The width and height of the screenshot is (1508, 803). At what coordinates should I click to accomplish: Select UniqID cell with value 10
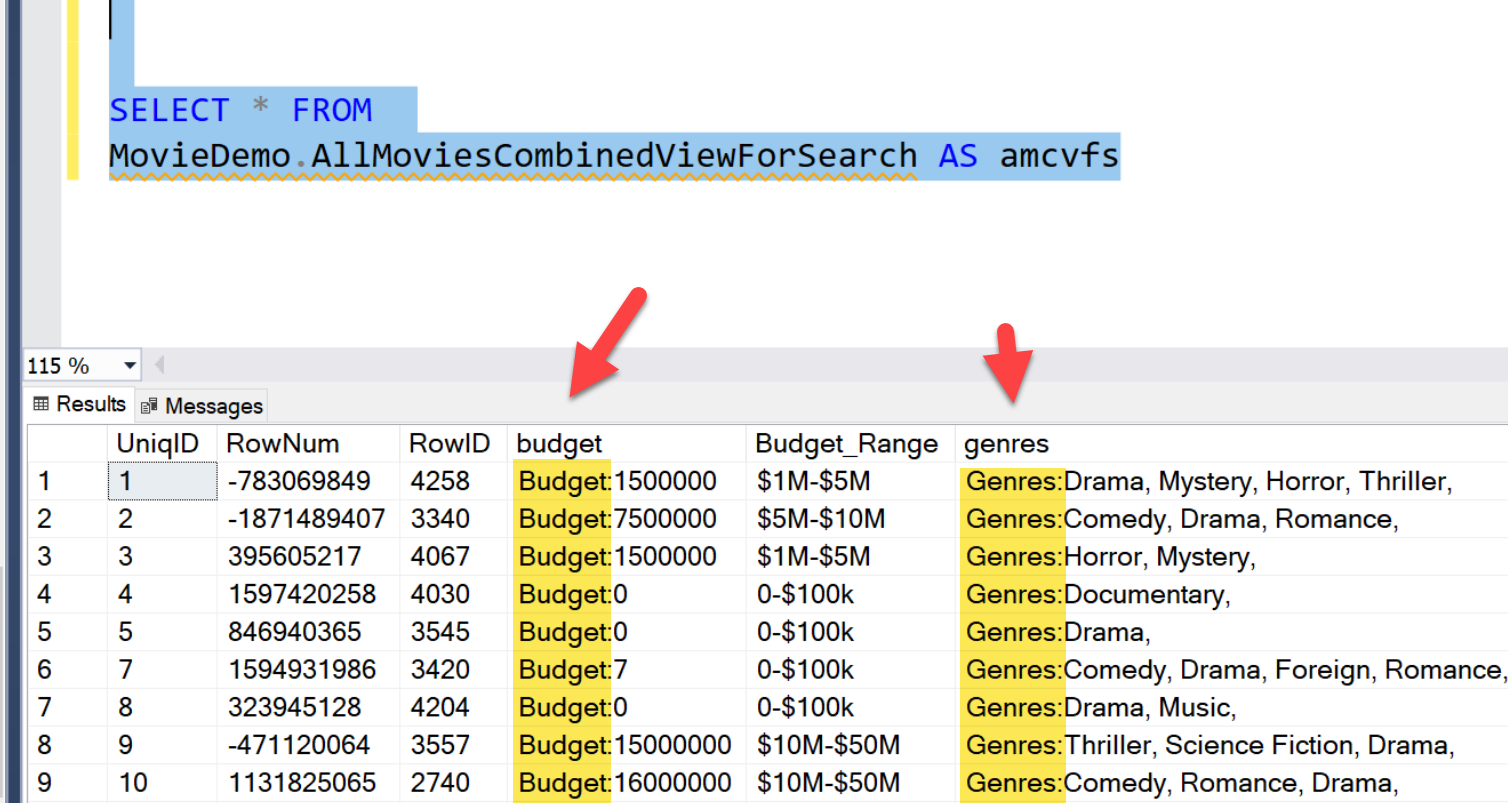tap(162, 782)
